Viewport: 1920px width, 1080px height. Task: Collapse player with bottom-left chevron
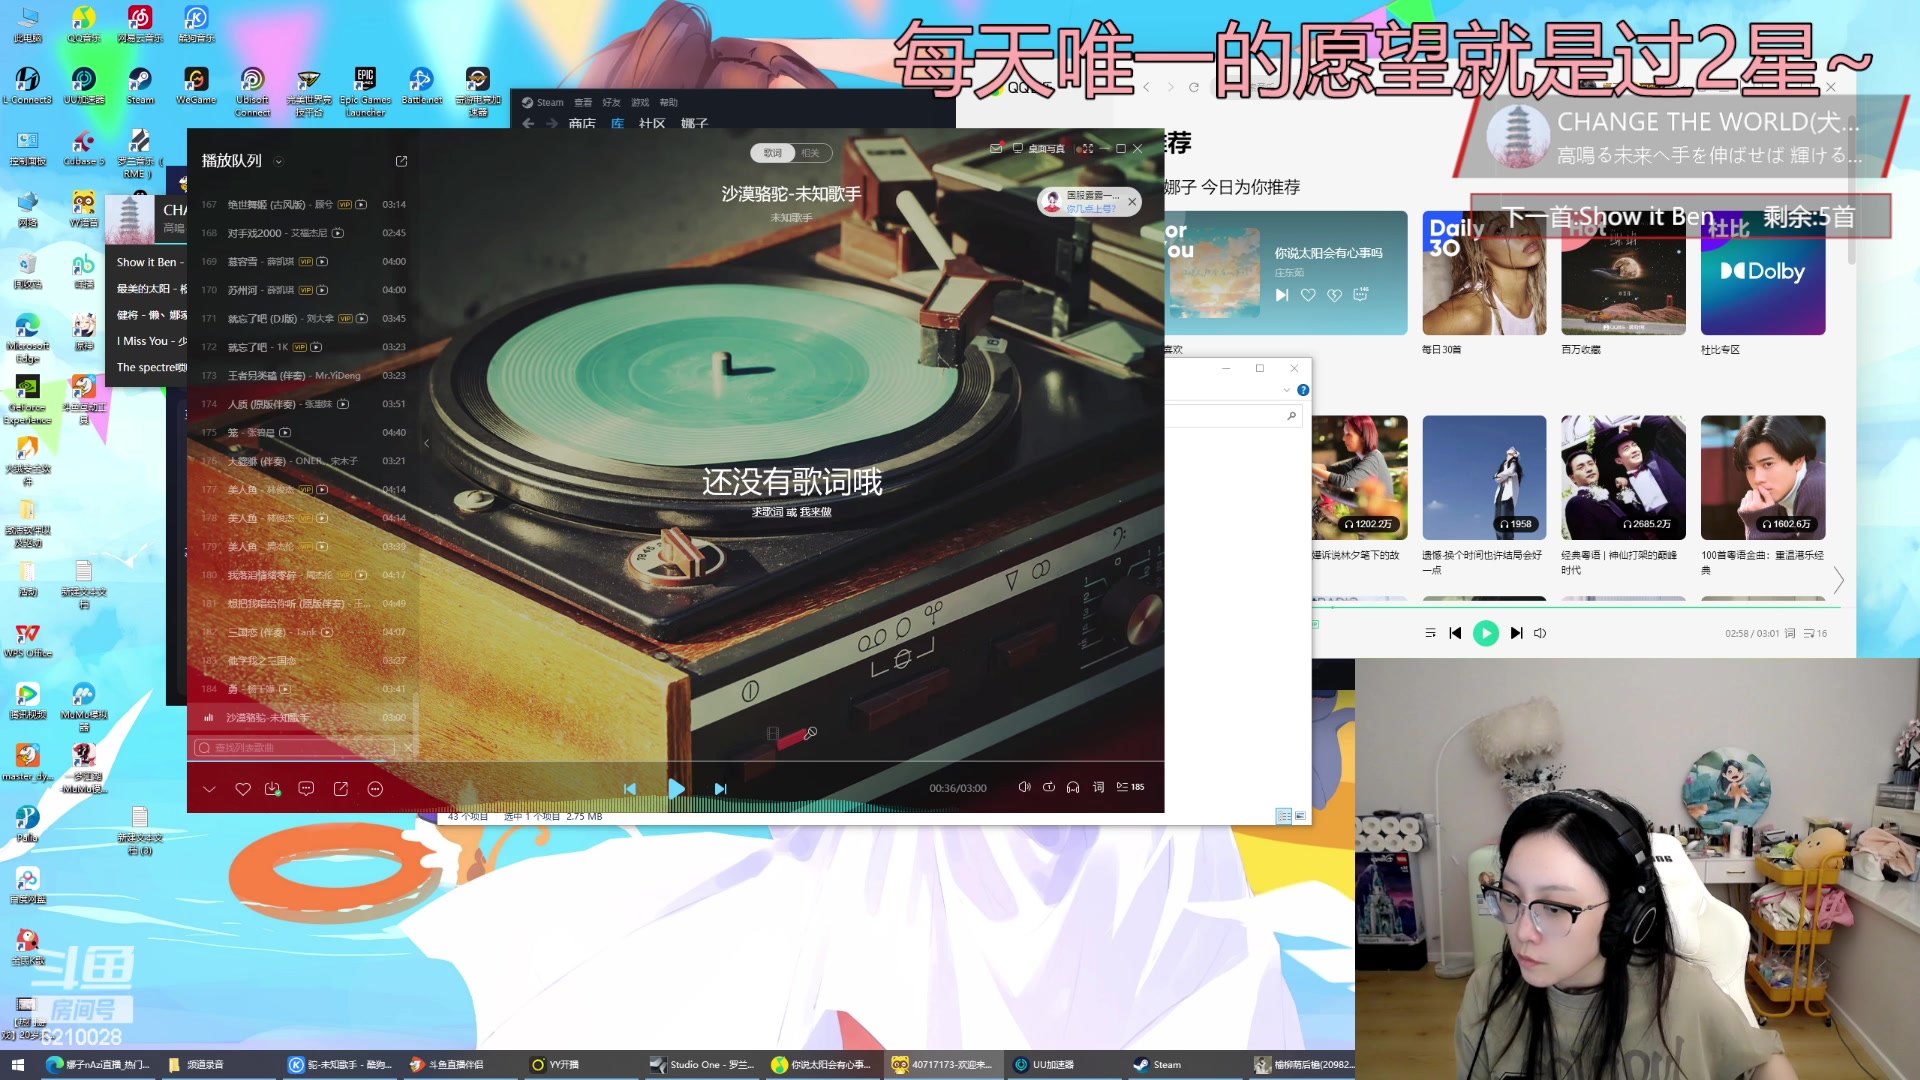pyautogui.click(x=209, y=789)
